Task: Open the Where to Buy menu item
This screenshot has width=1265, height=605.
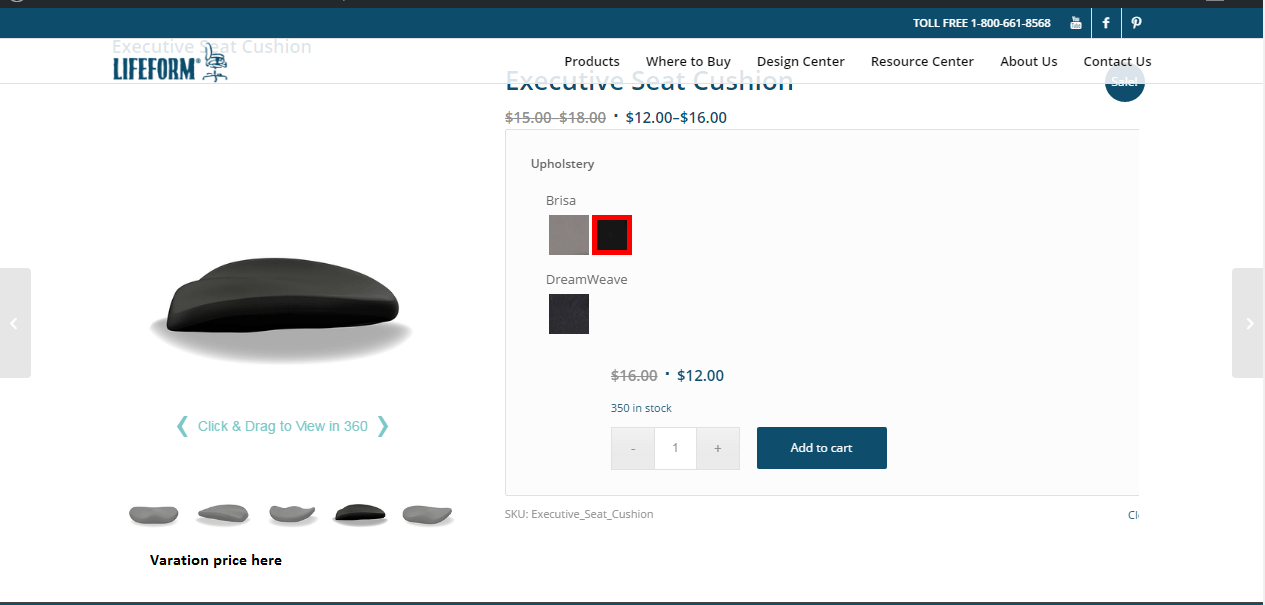Action: [x=688, y=61]
